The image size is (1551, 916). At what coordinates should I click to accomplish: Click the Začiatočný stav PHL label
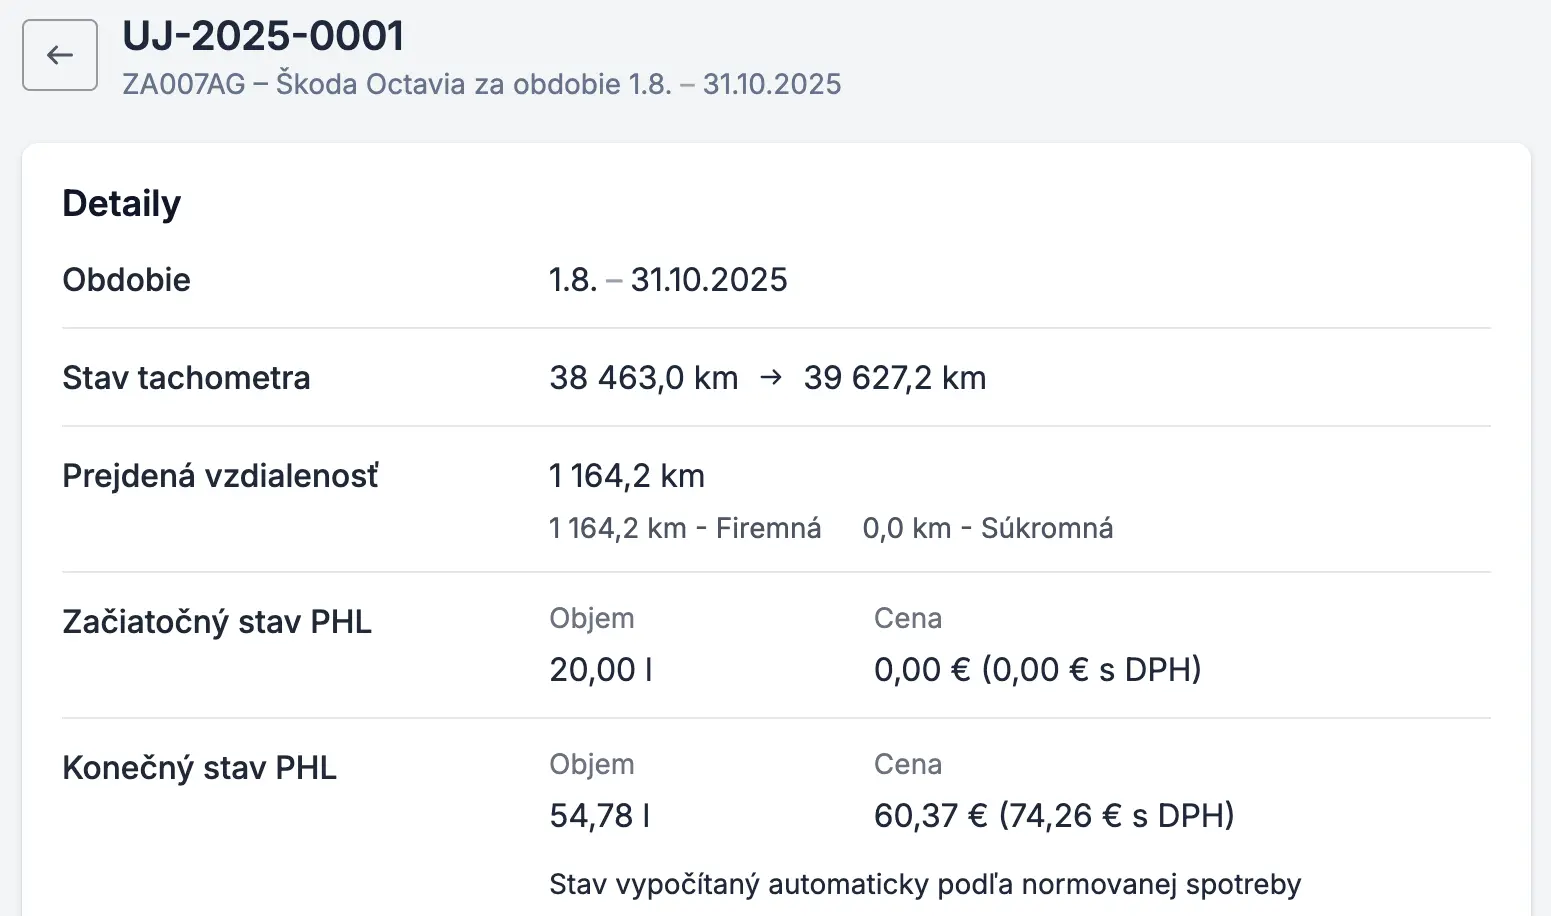pos(217,622)
